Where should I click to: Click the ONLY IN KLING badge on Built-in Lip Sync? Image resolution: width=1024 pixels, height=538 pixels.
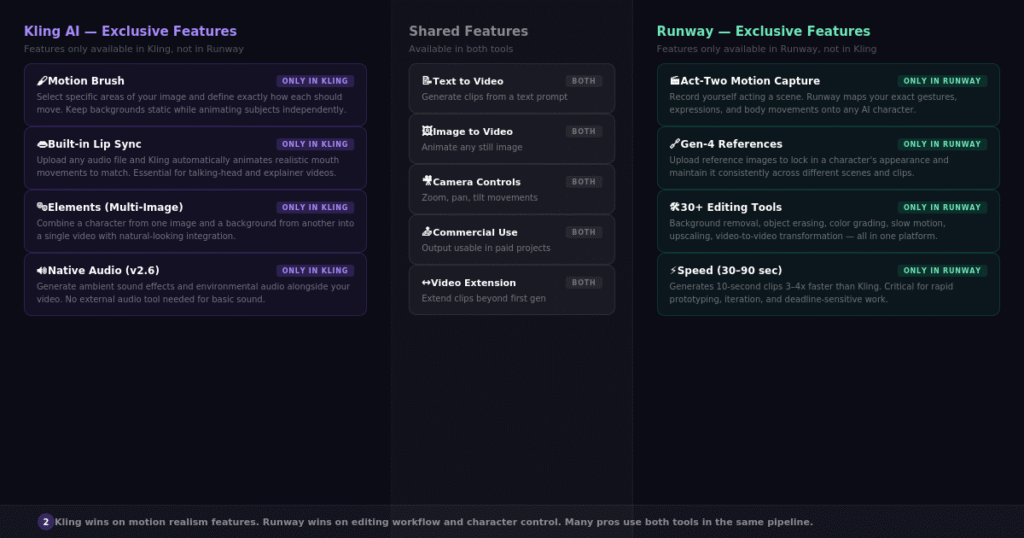(x=315, y=144)
